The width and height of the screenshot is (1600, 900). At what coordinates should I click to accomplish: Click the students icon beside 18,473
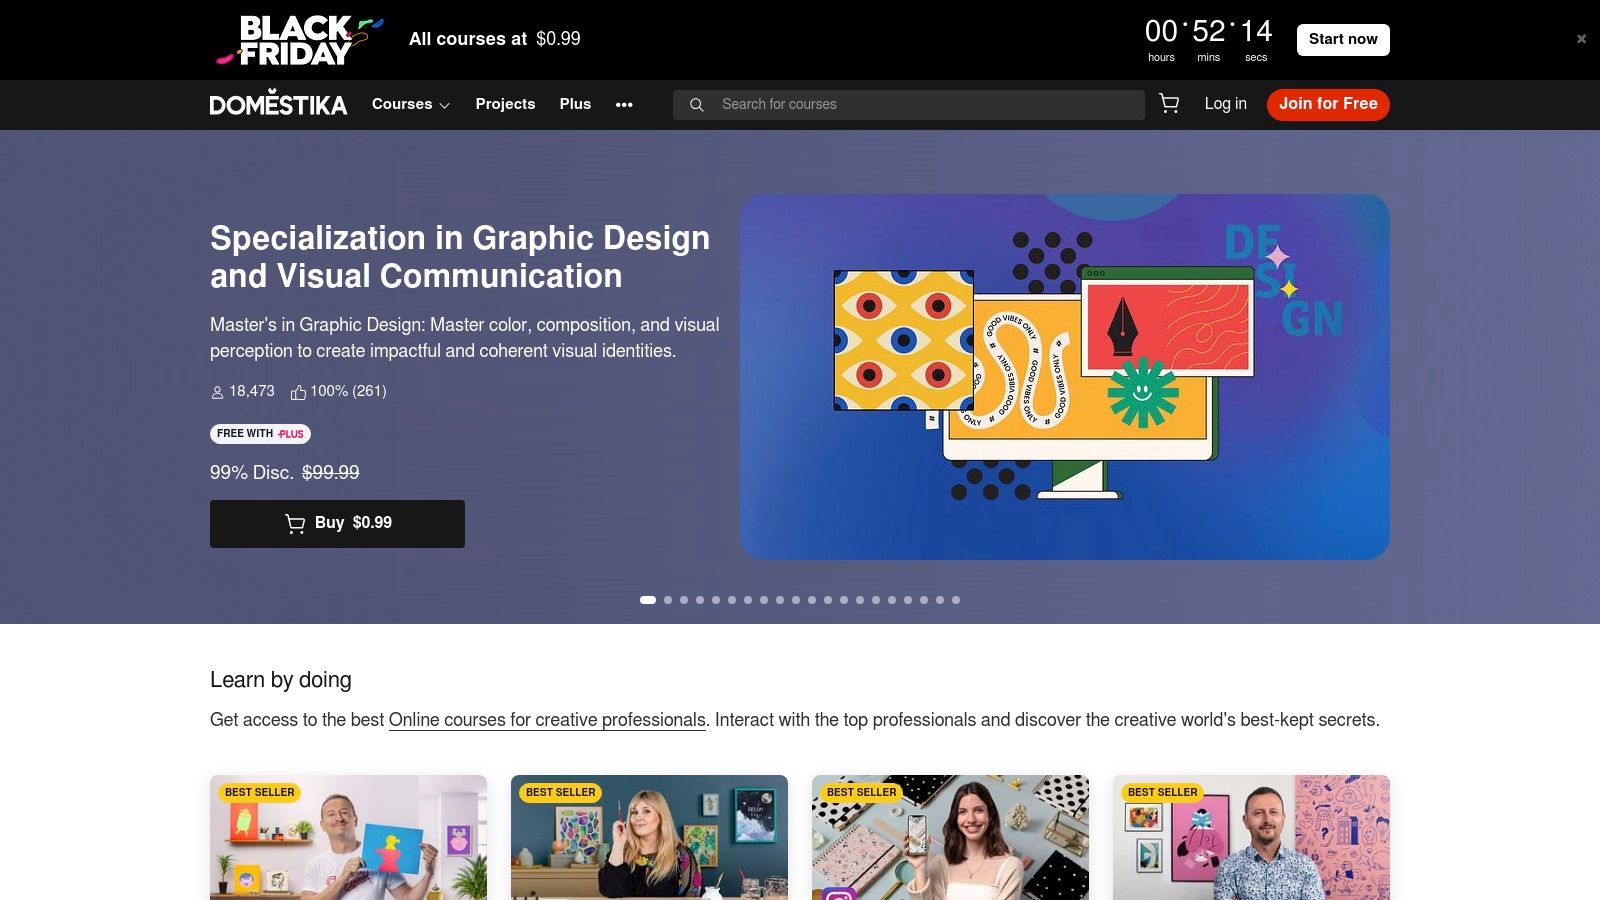pyautogui.click(x=217, y=392)
